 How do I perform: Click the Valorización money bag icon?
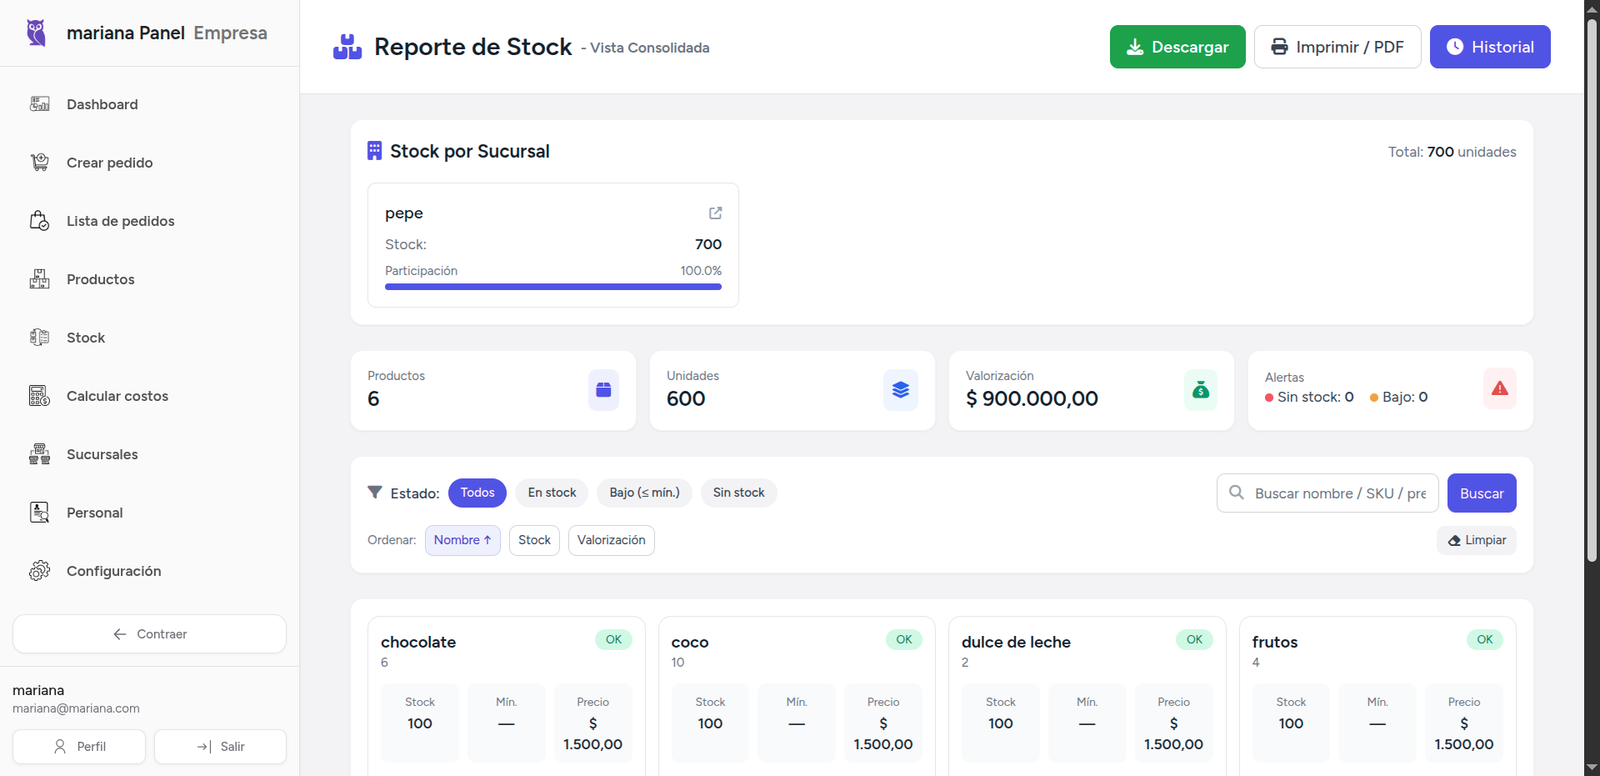1200,390
